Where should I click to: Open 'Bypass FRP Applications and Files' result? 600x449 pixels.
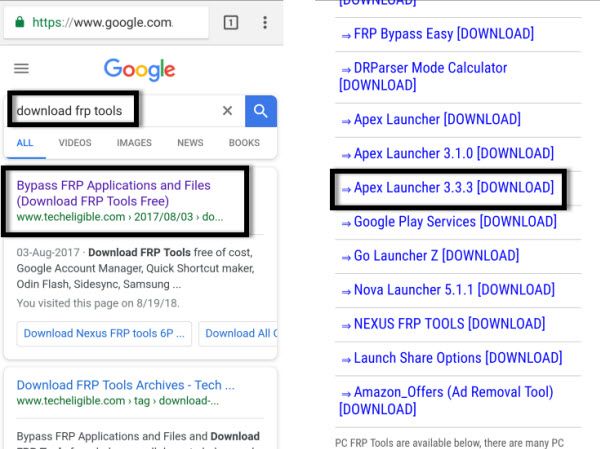pos(114,193)
